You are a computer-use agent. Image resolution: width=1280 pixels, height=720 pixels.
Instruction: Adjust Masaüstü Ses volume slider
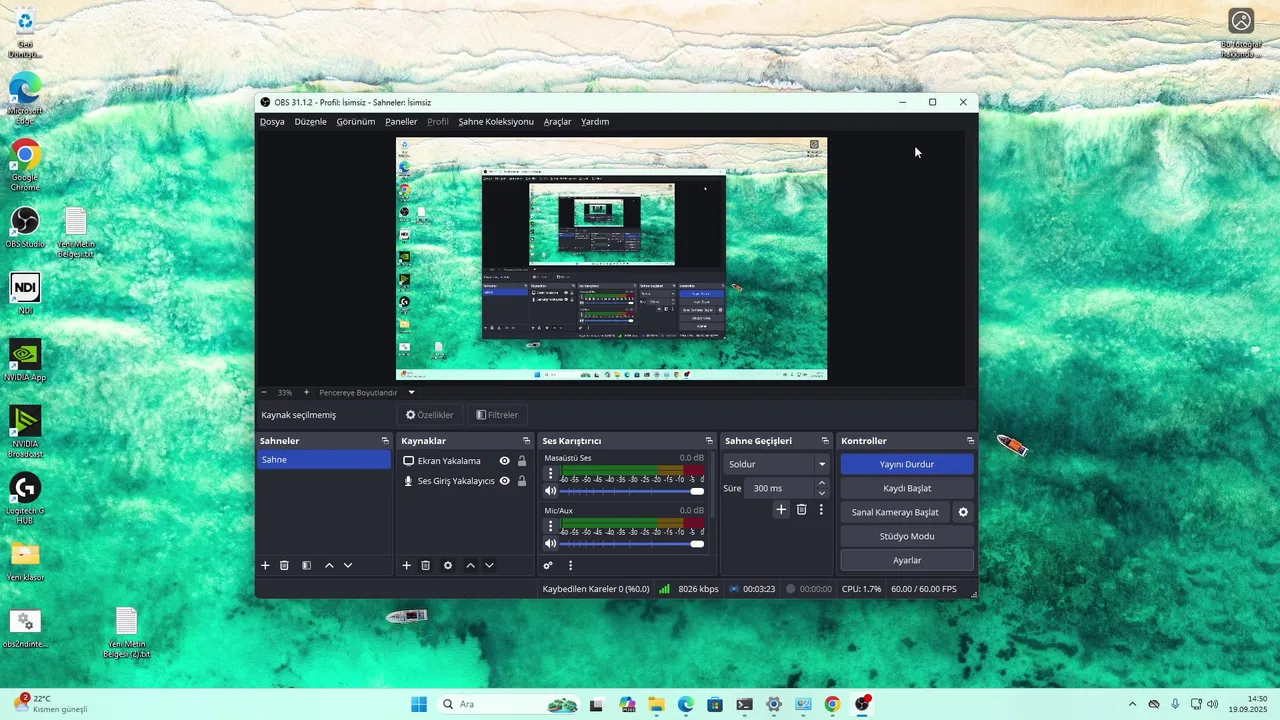631,491
